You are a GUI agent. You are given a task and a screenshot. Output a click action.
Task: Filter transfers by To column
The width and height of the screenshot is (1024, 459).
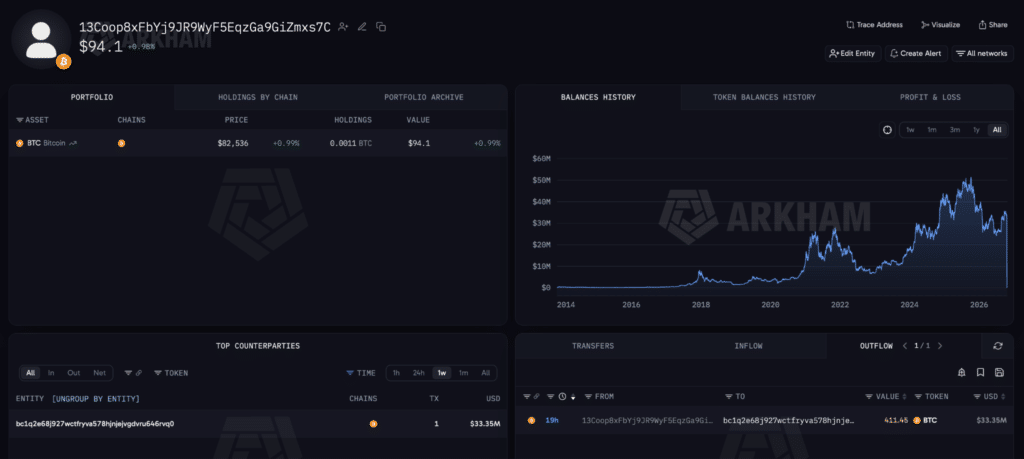pos(735,396)
